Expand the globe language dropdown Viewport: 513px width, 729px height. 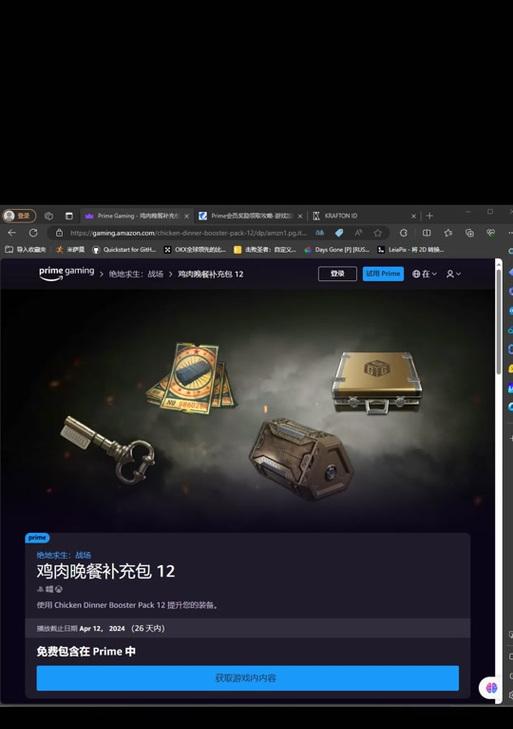pos(424,274)
